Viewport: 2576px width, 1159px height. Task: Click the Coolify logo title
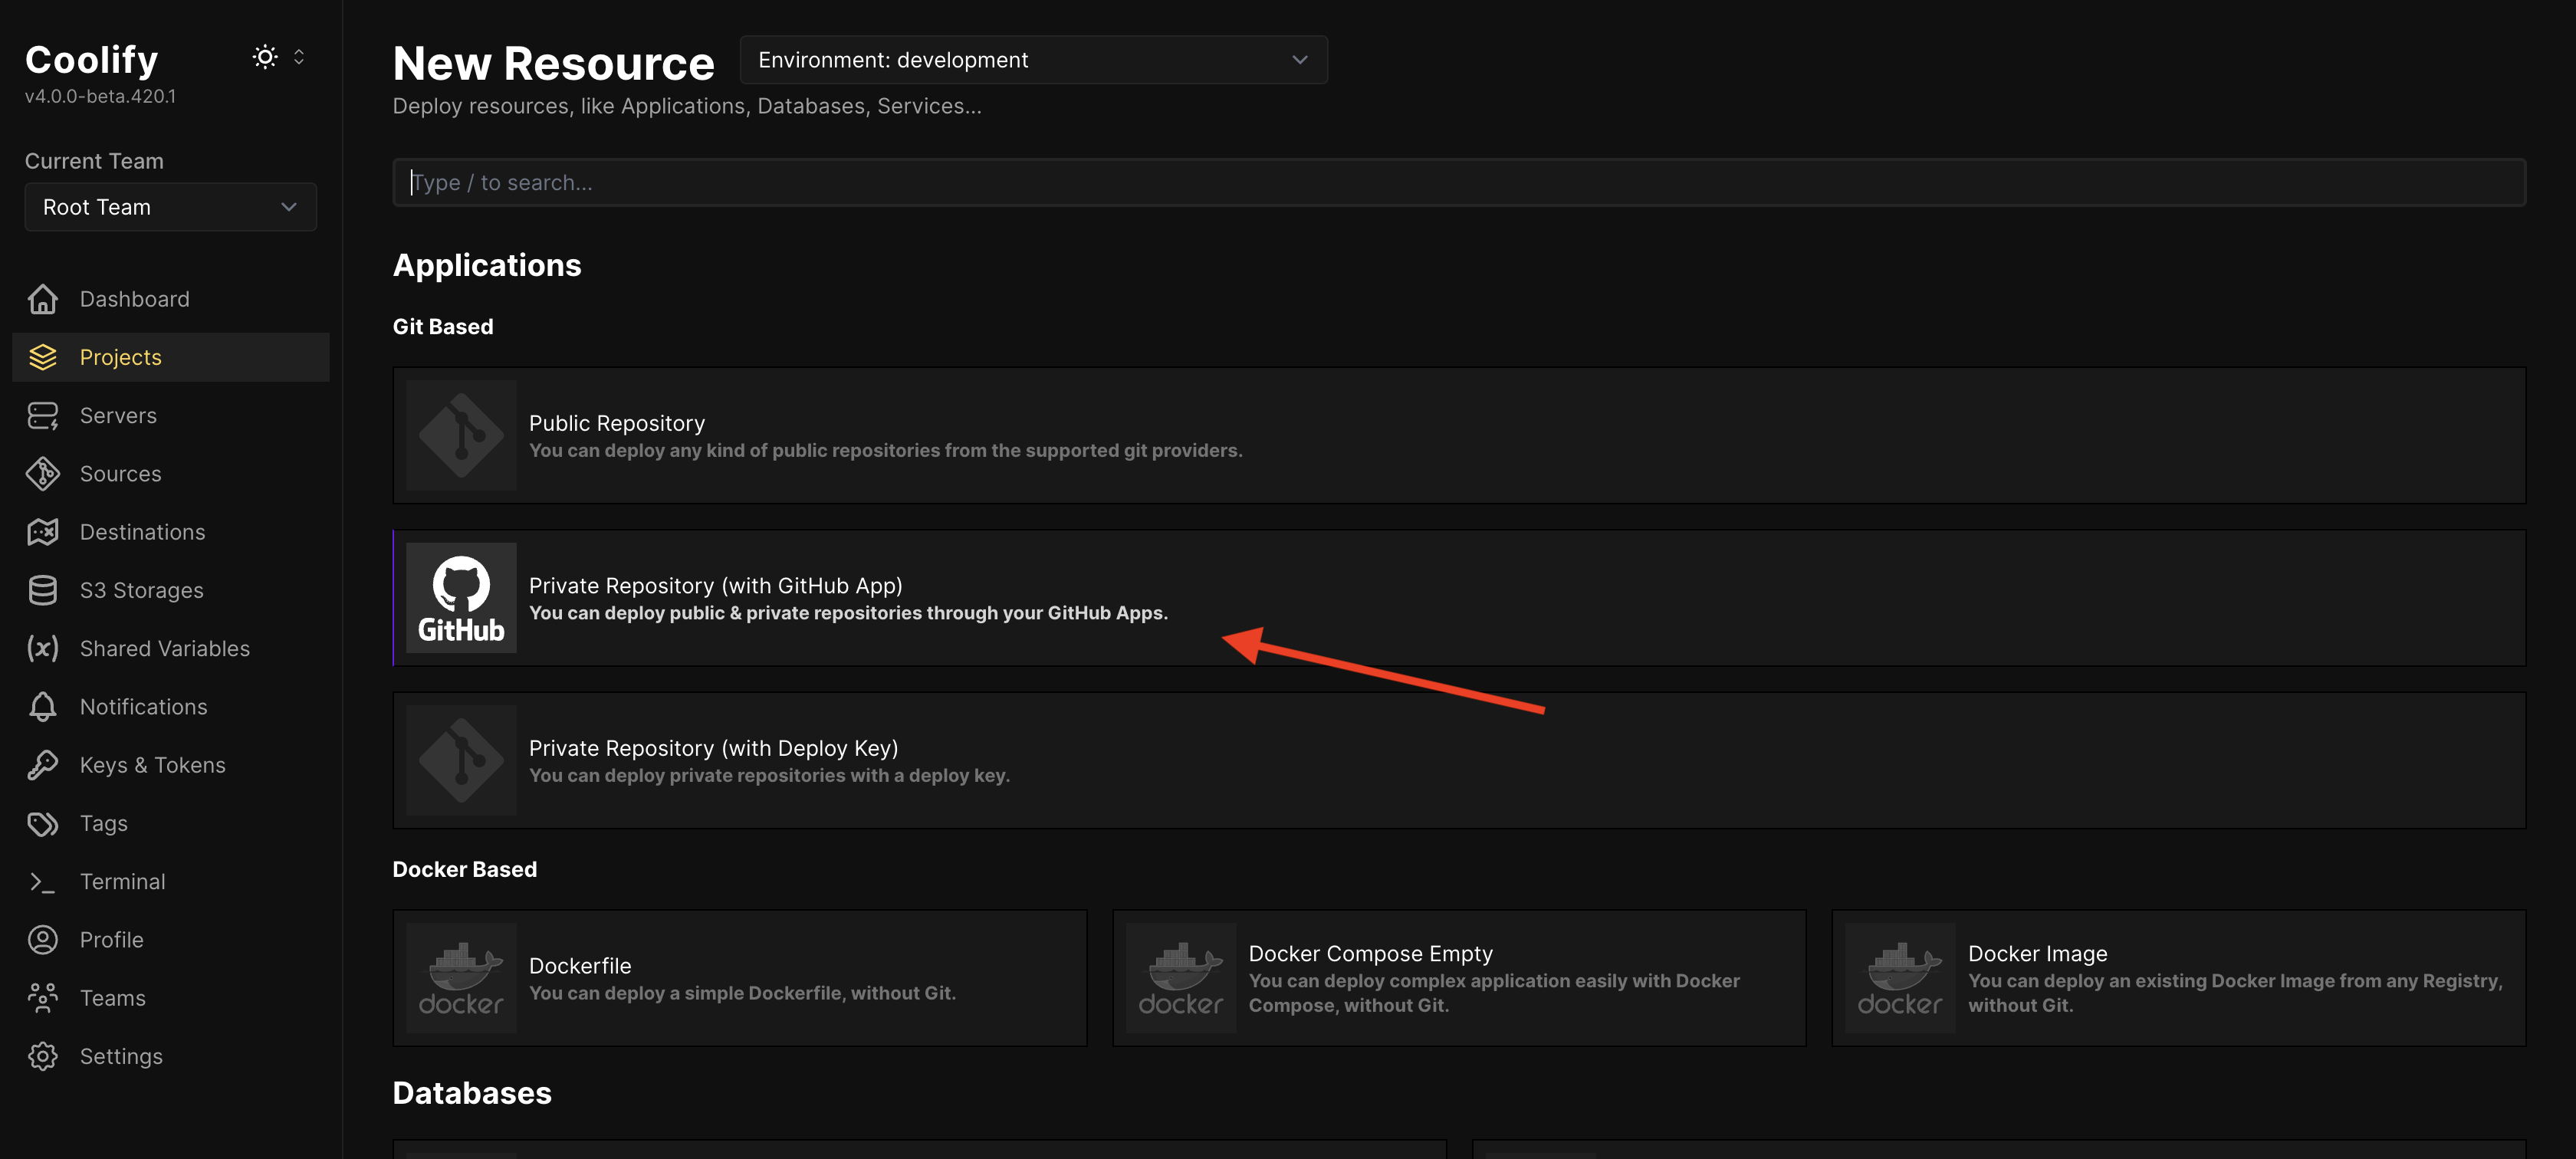pos(91,60)
